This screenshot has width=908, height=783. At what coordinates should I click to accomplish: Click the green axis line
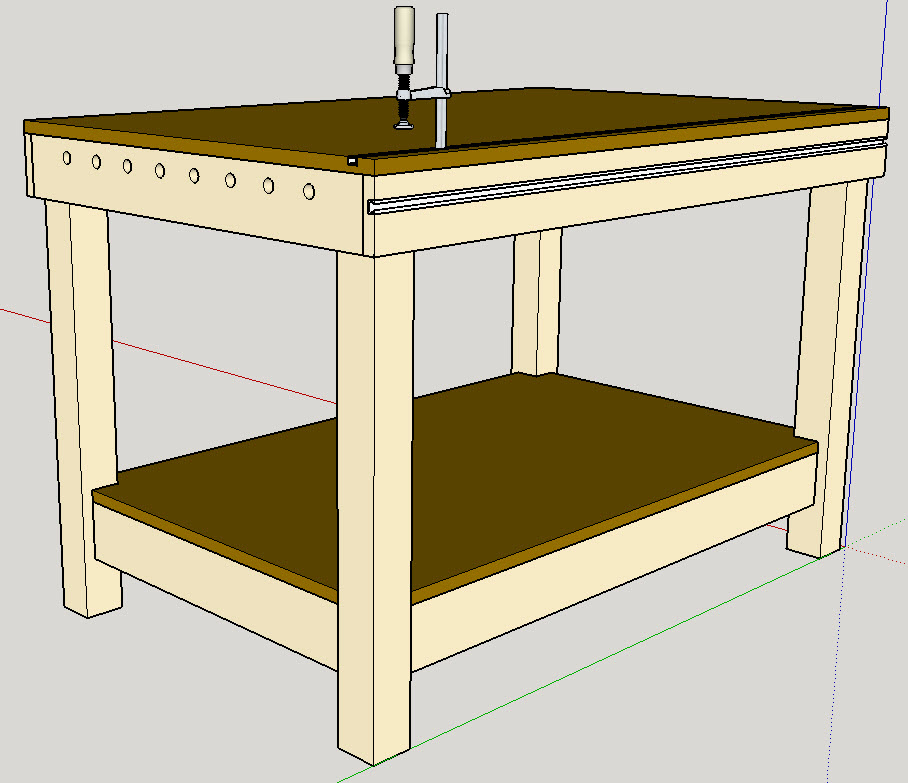(x=600, y=660)
